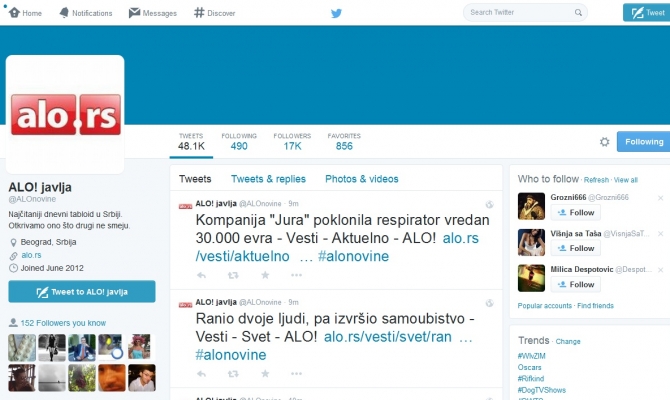Switch to Photos & videos tab
The width and height of the screenshot is (670, 400).
tap(361, 179)
